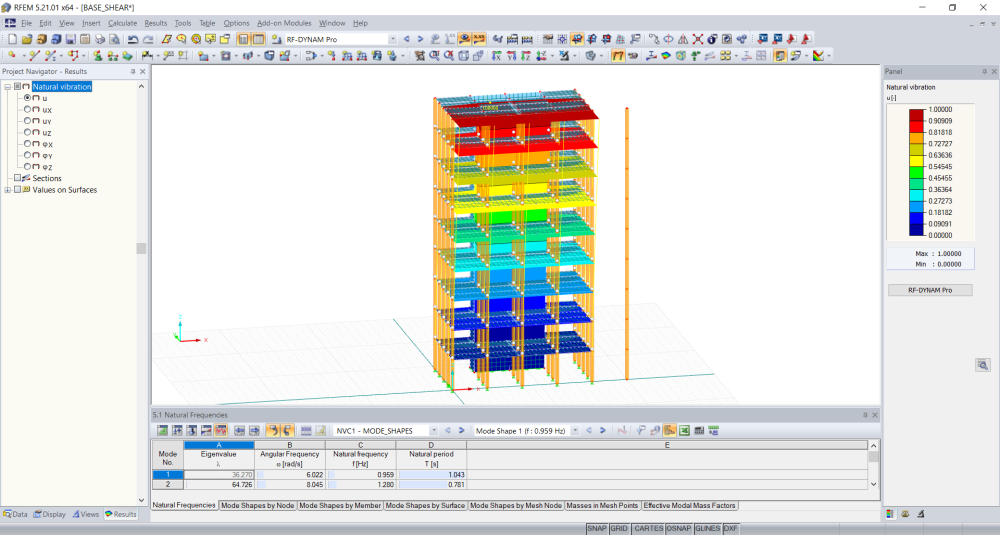This screenshot has width=1000, height=535.
Task: Open the Add-on Modules menu
Action: [x=284, y=23]
